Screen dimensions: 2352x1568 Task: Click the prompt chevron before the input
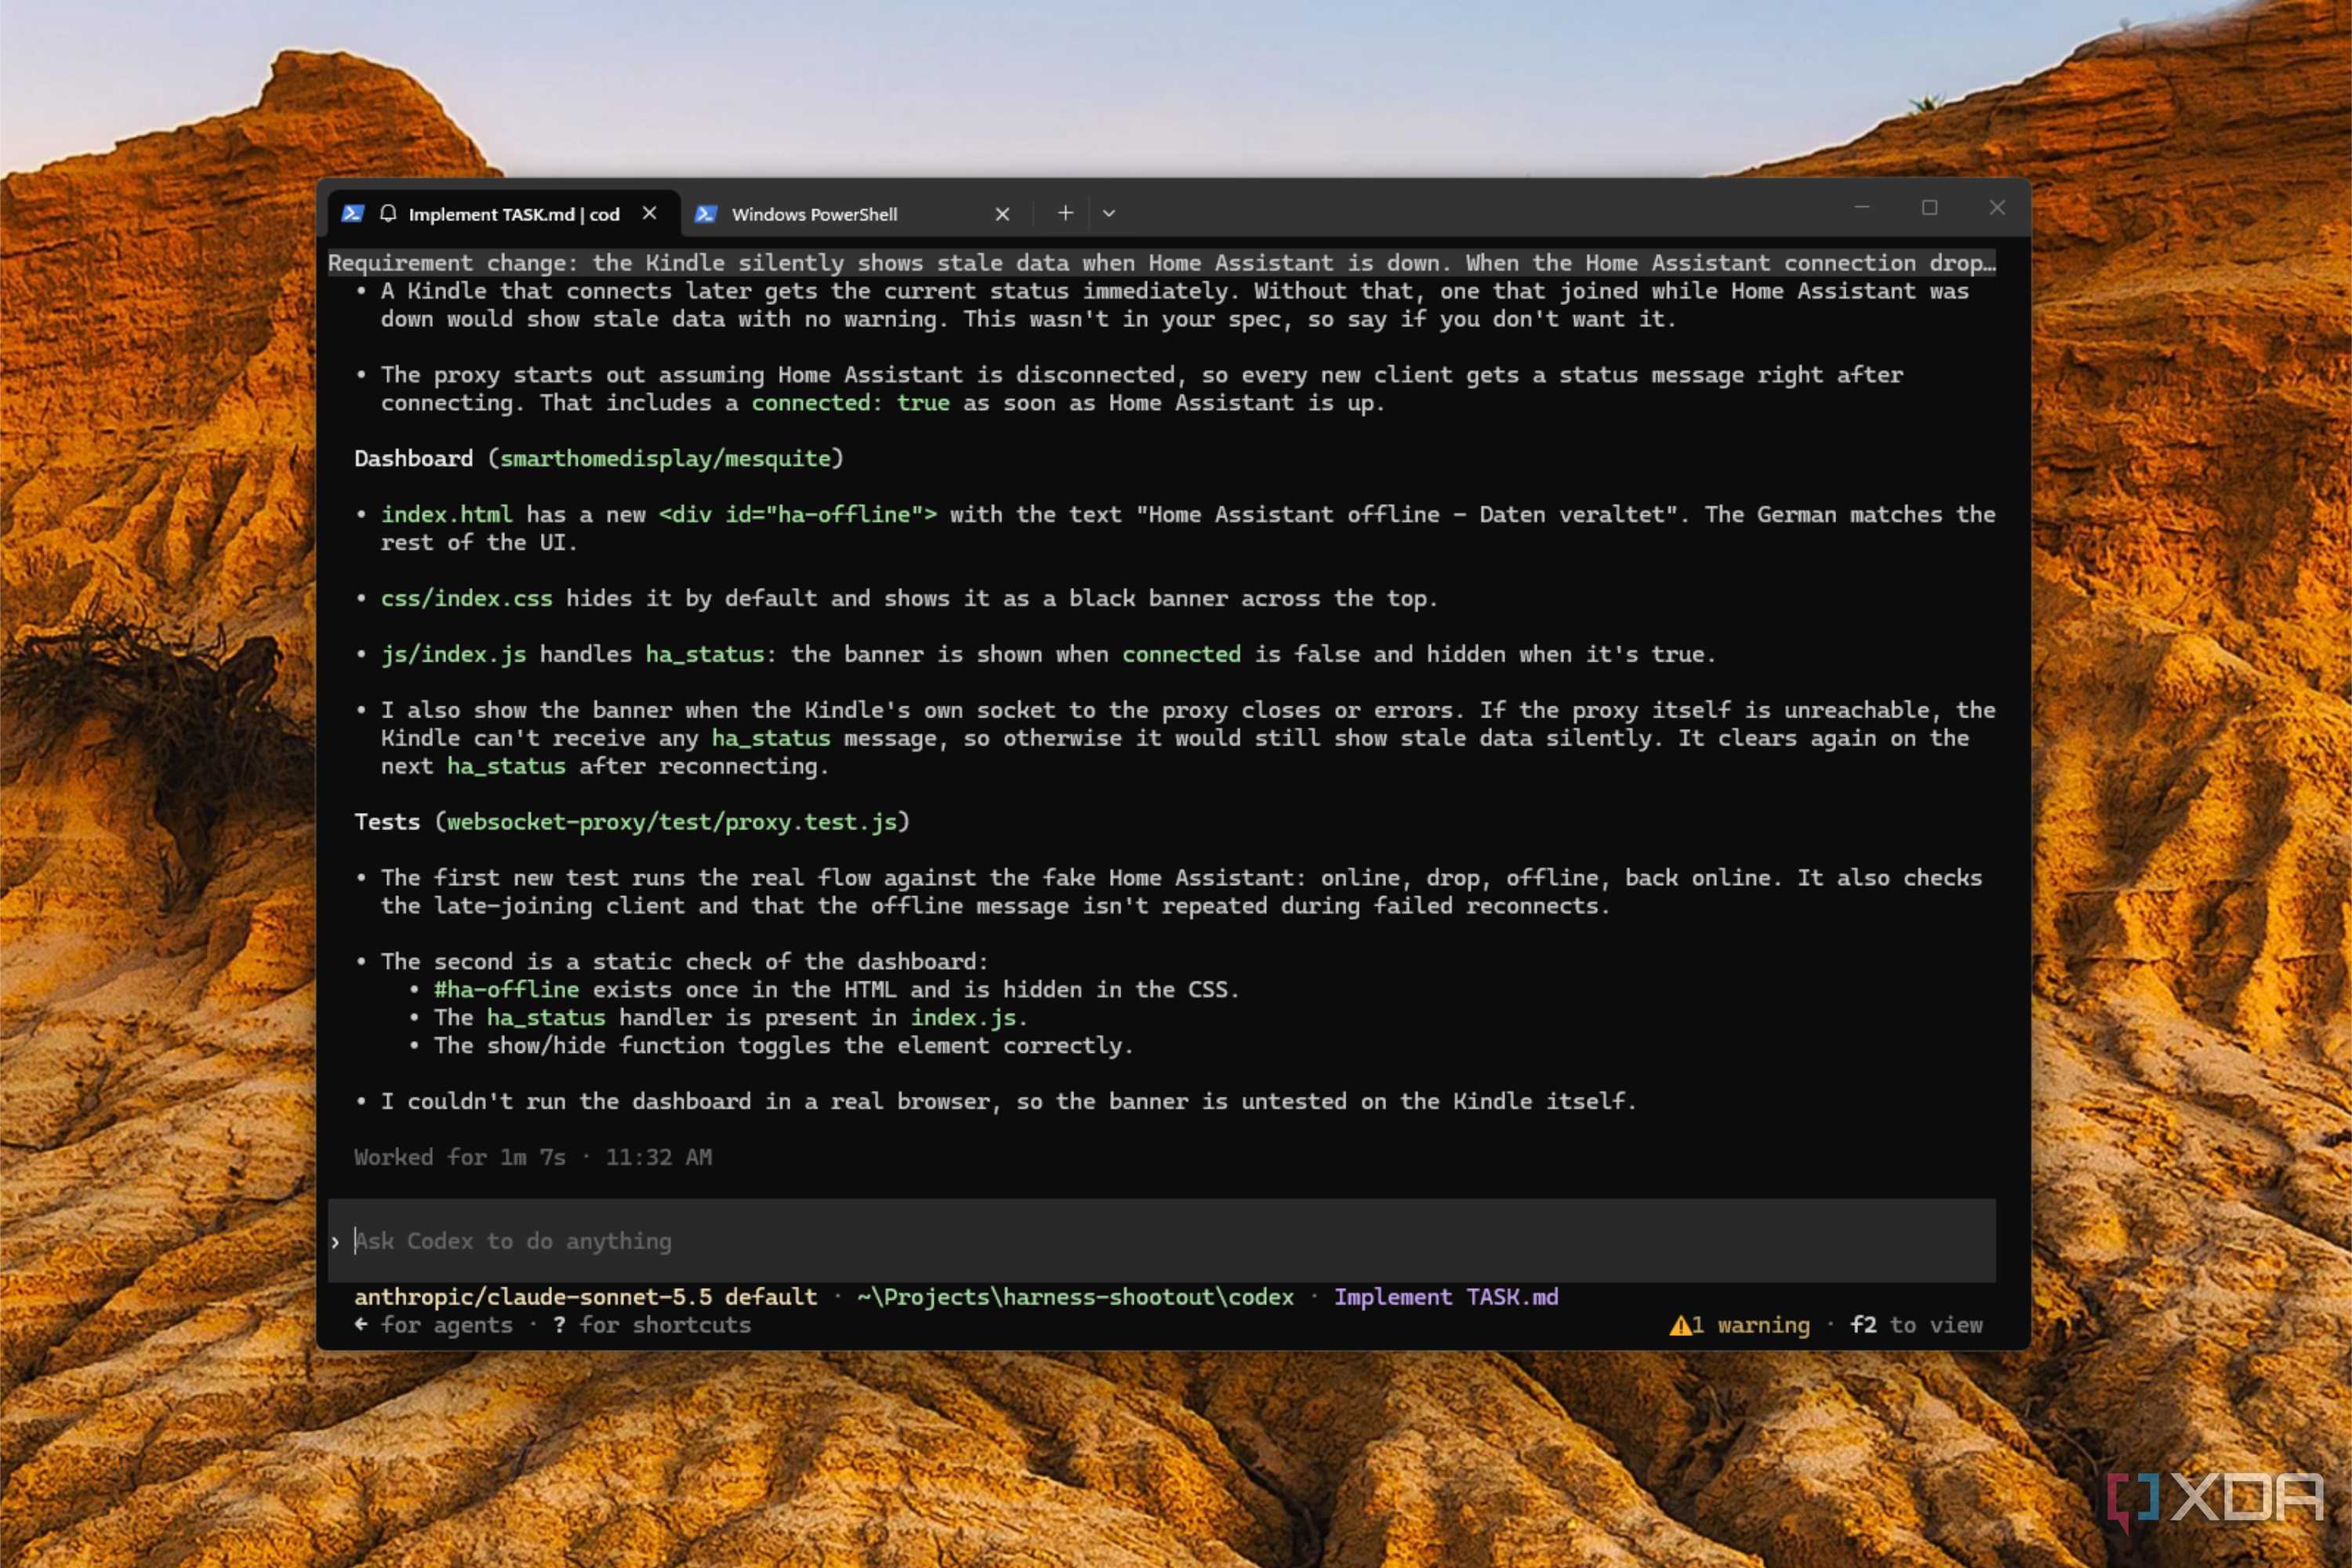coord(335,1242)
